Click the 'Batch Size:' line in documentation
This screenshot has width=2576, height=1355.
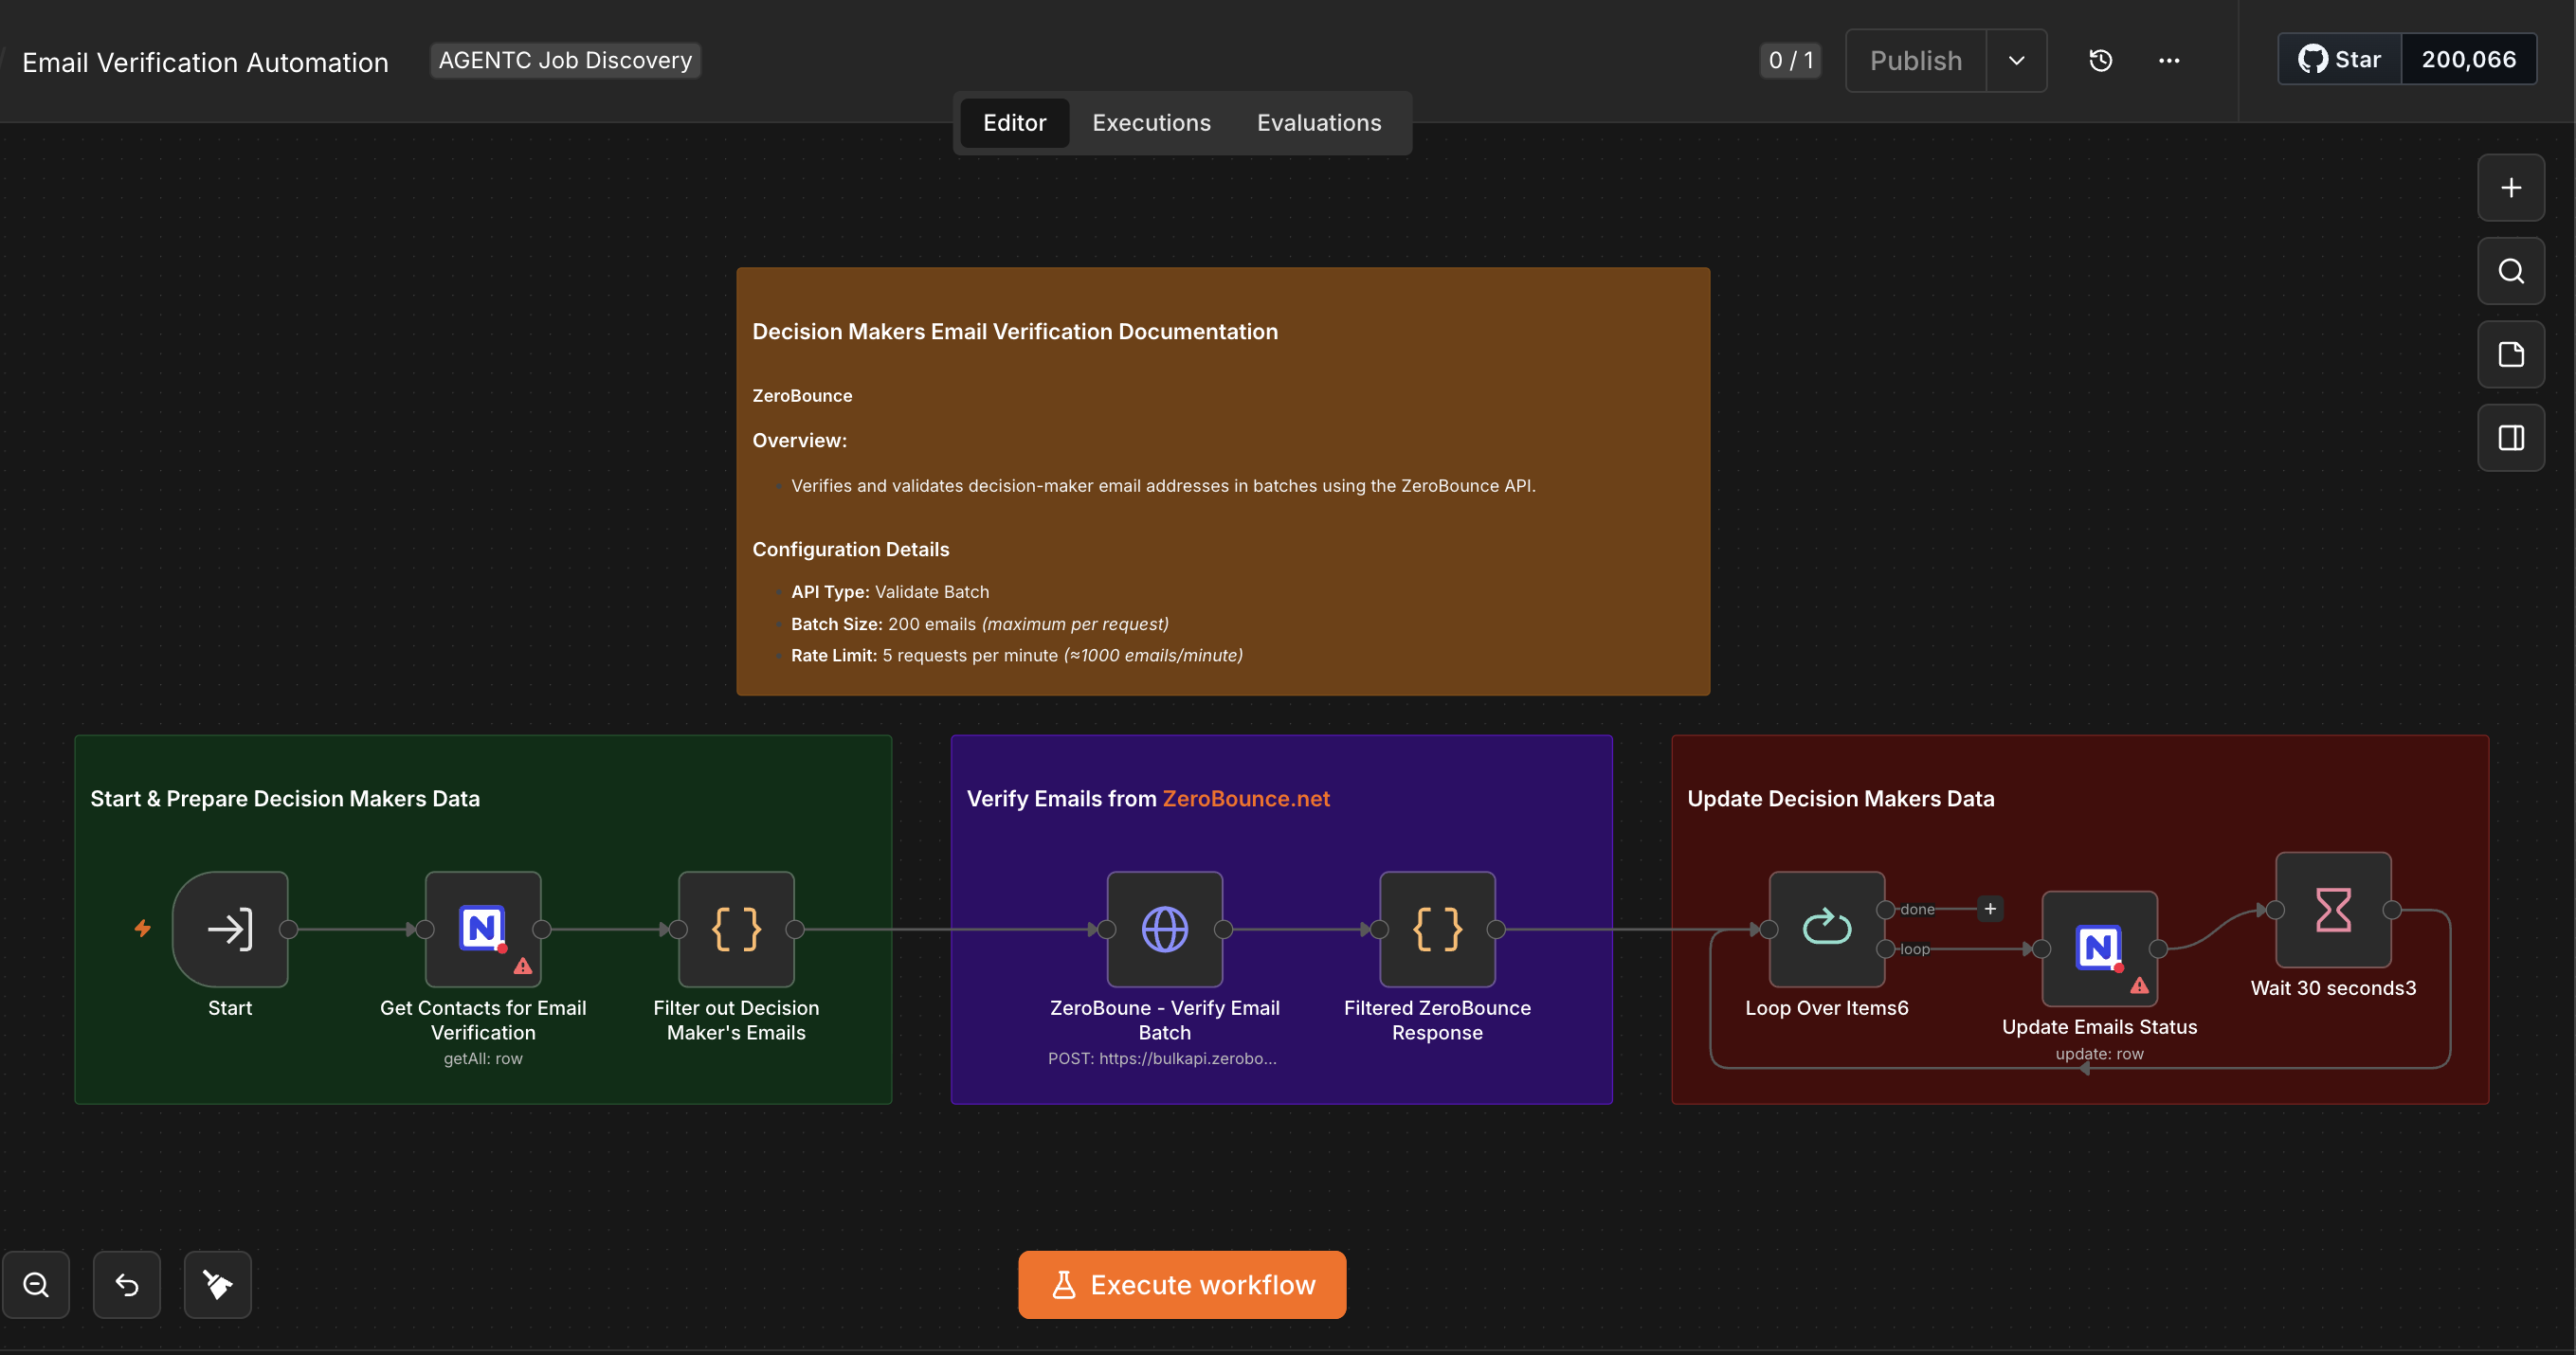click(980, 624)
